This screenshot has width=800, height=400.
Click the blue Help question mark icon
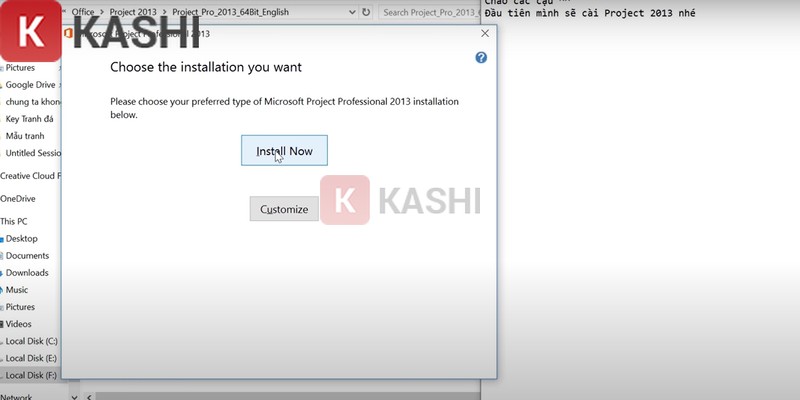pyautogui.click(x=481, y=58)
